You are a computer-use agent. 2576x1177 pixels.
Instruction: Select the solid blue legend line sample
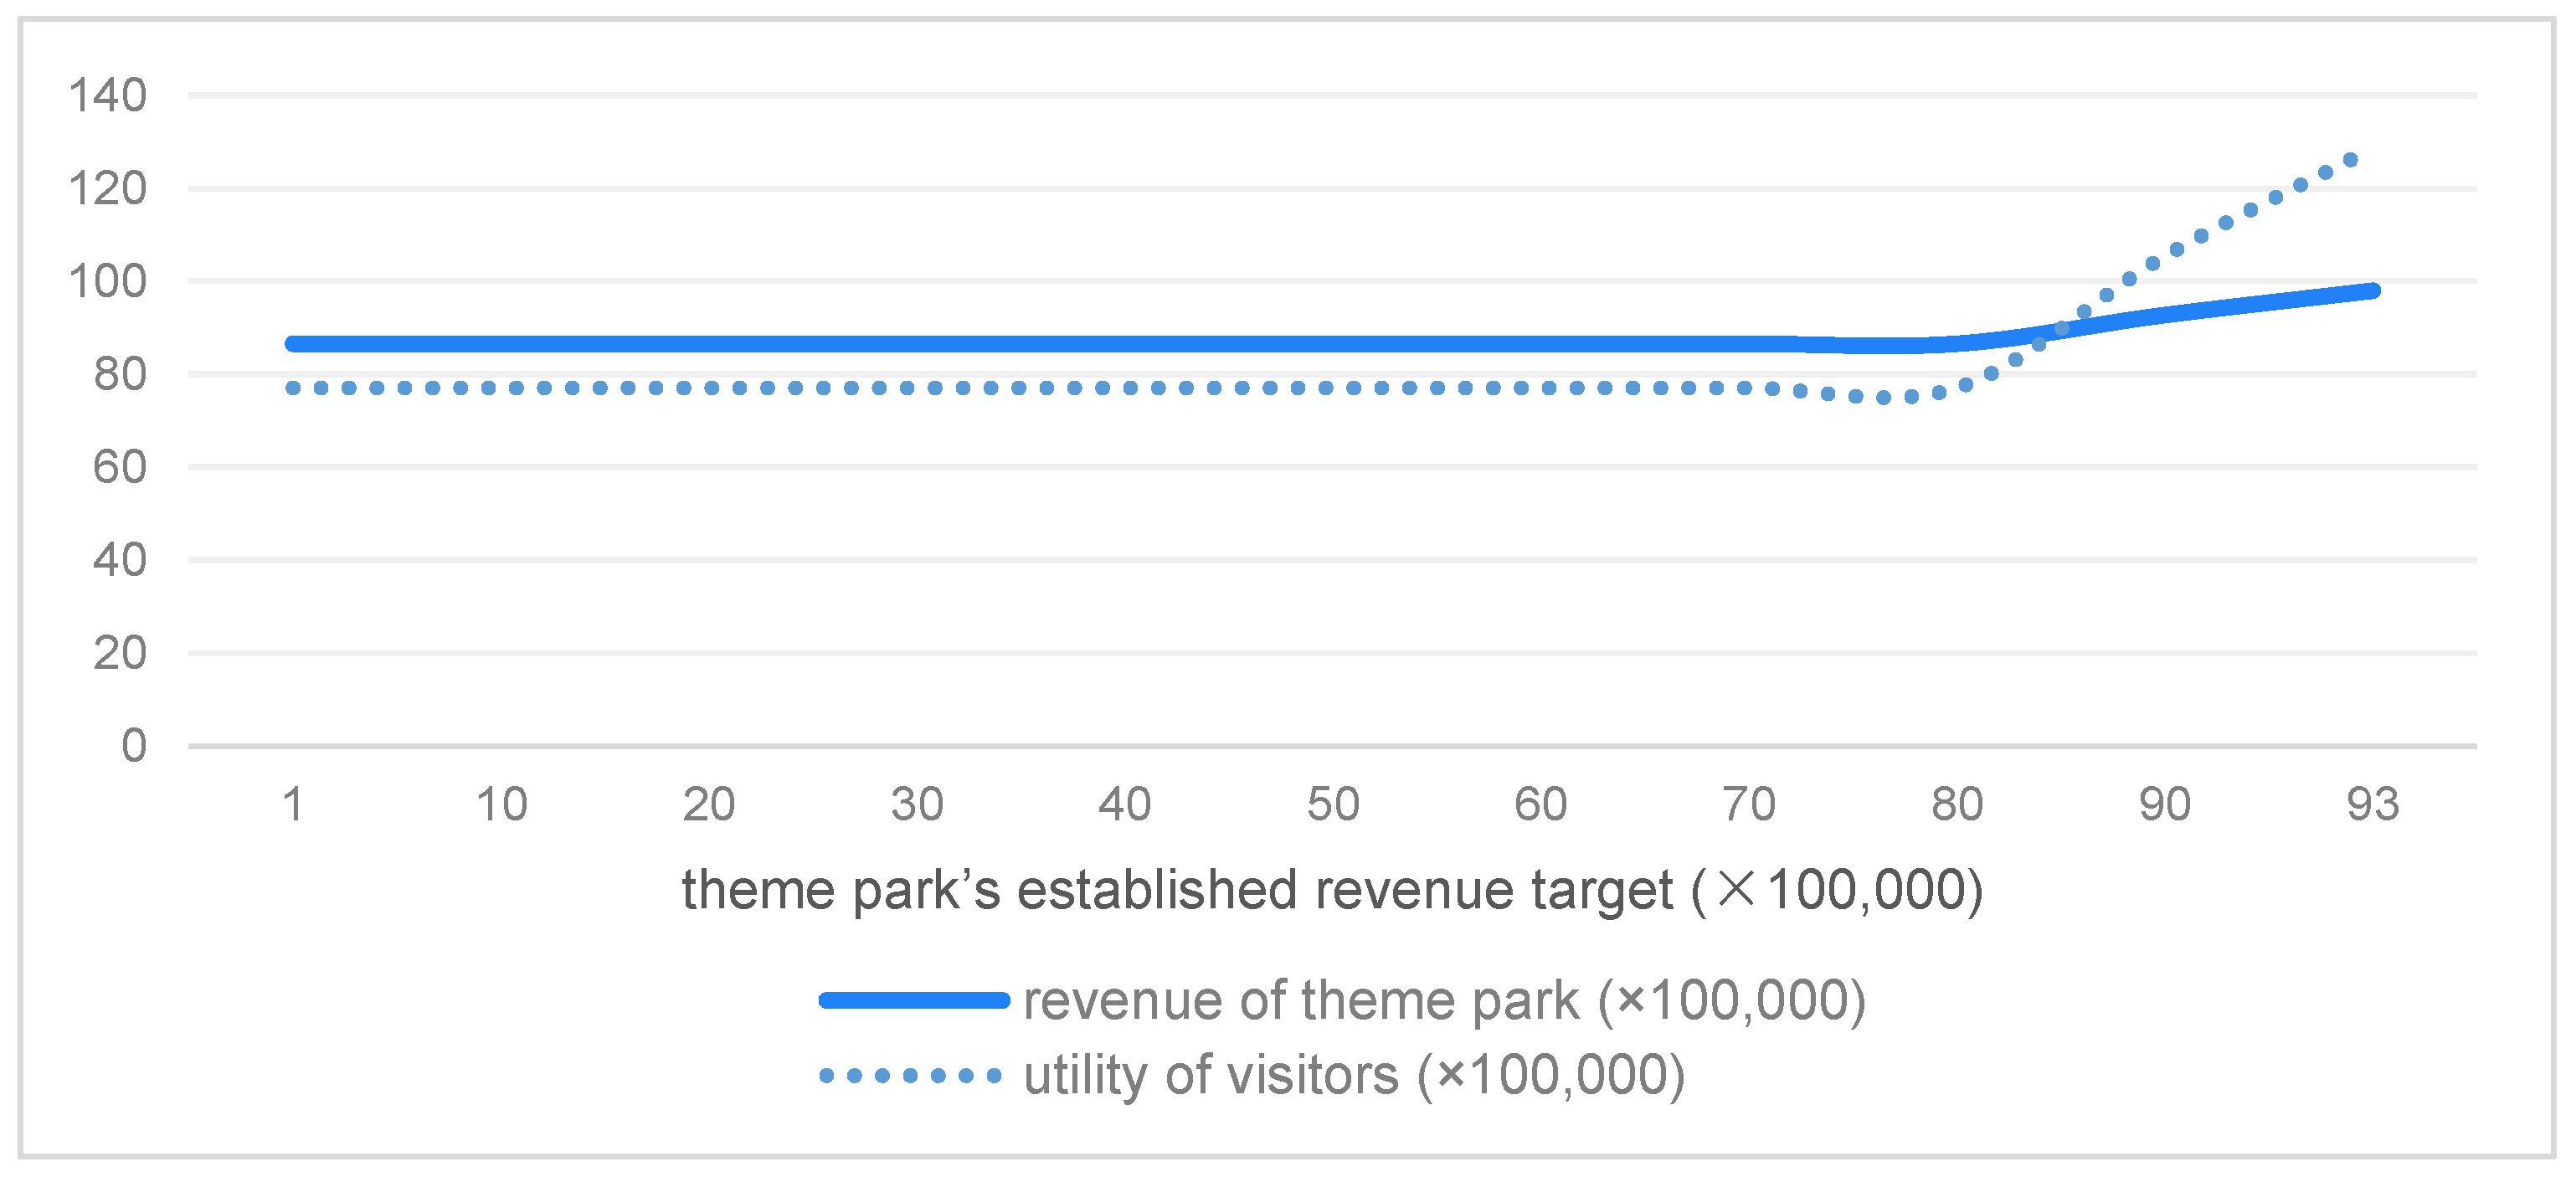point(914,1001)
